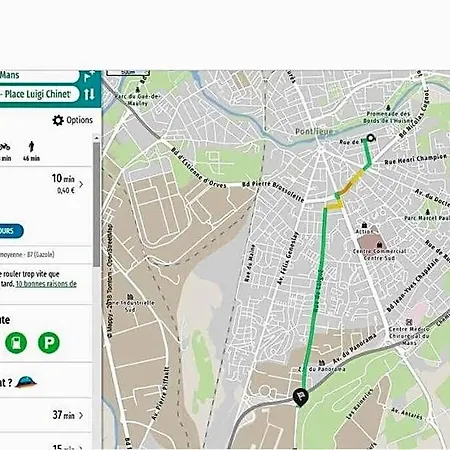Click the "Bd Pierre Brossolette" label
Screen dimensions: 450x450
(x=273, y=191)
